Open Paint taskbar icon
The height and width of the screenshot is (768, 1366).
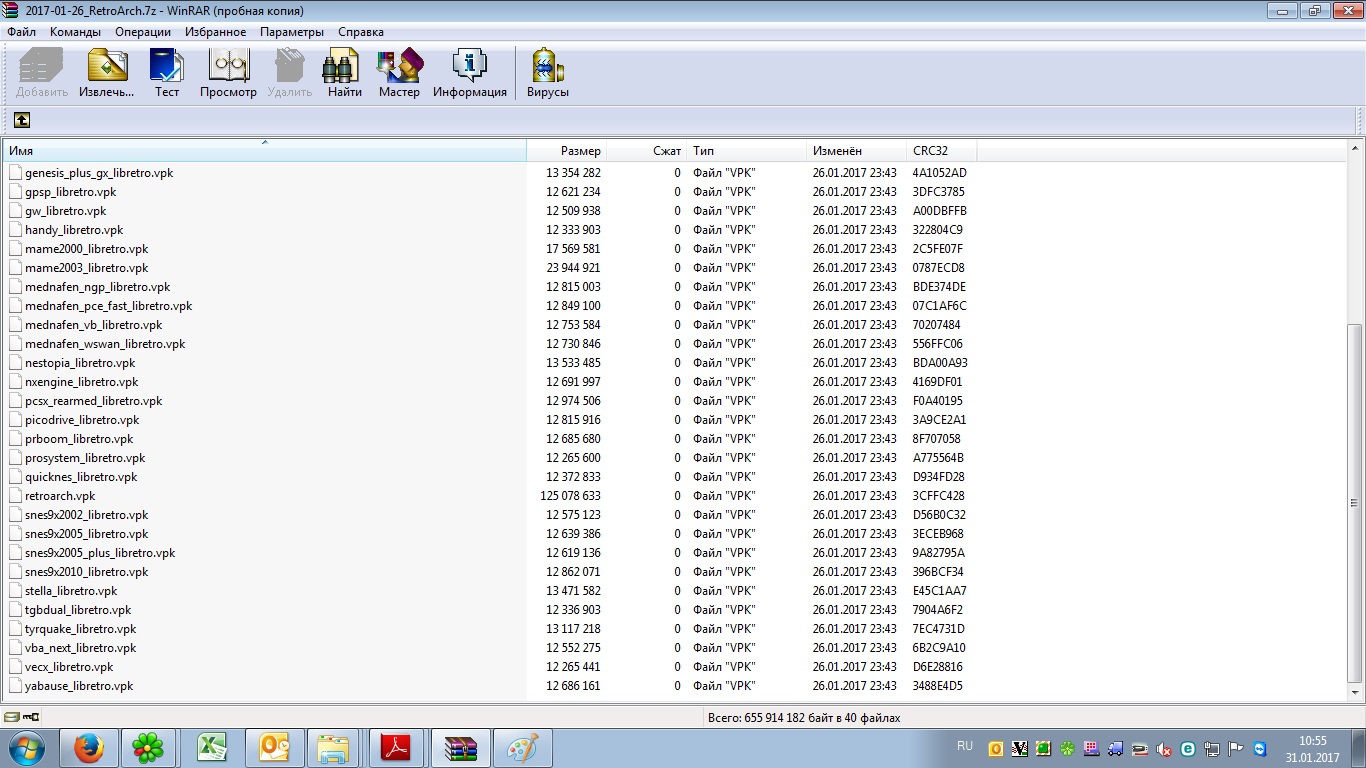523,748
